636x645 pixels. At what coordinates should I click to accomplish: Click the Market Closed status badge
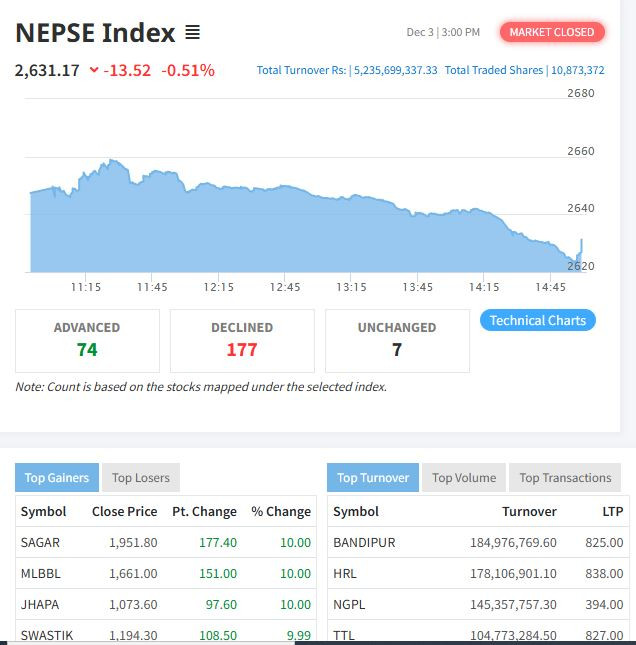(x=551, y=32)
